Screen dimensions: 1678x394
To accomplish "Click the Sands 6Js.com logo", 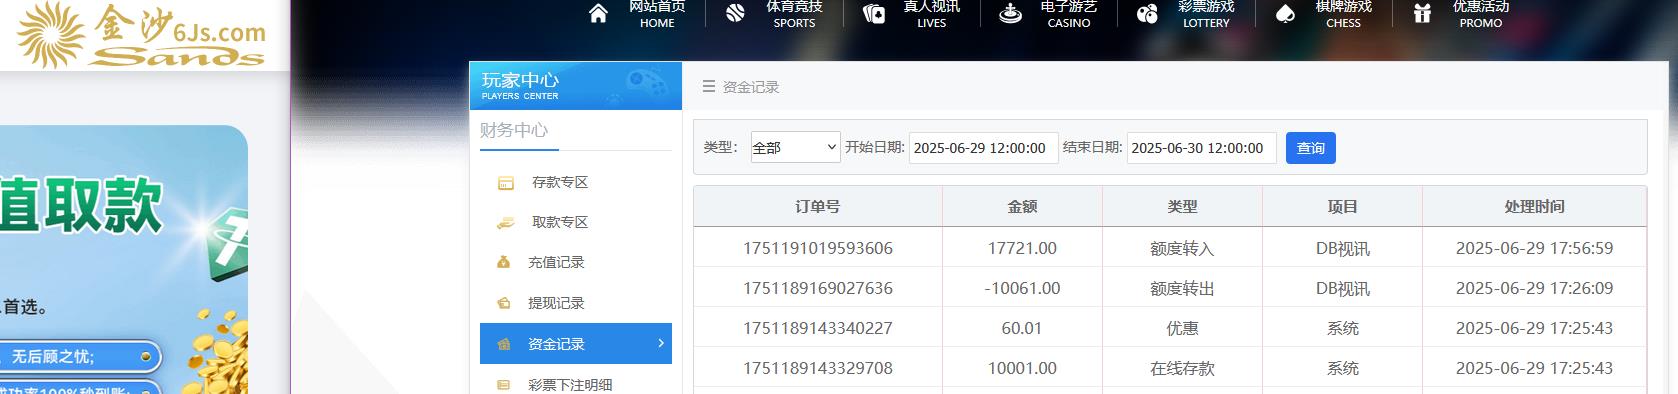I will click(x=142, y=34).
